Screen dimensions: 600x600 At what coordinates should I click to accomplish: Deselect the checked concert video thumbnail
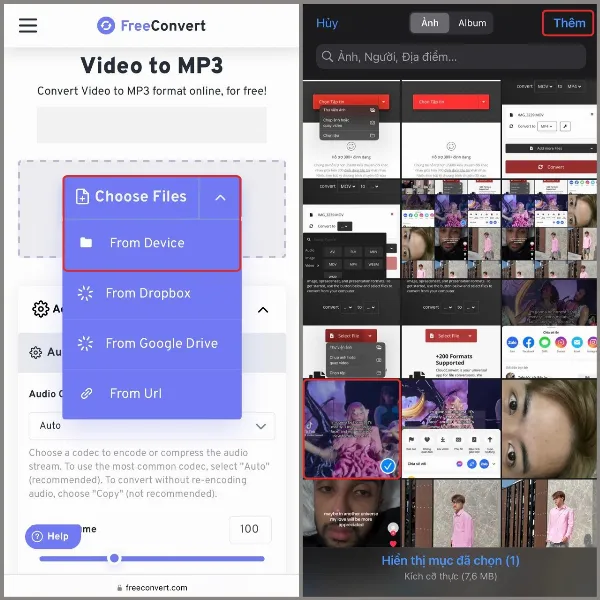pos(352,429)
